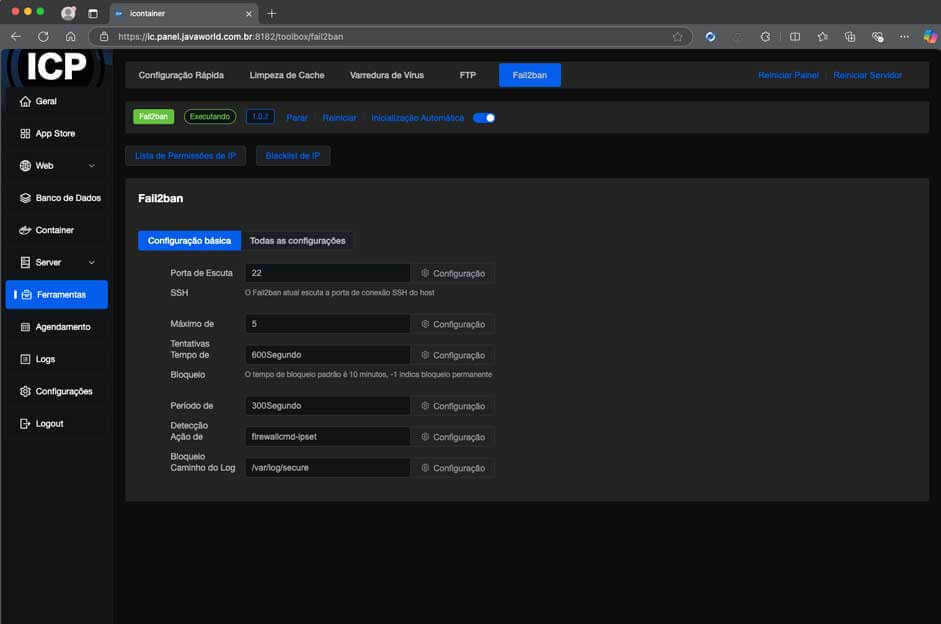Bookmark this page with the star icon
This screenshot has width=941, height=624.
[677, 36]
